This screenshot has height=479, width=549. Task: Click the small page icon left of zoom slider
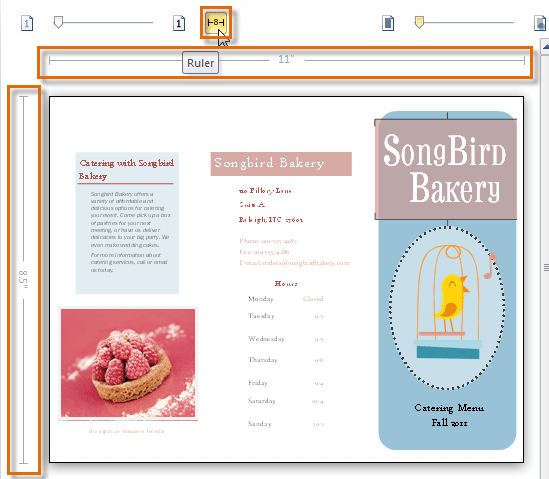[27, 23]
